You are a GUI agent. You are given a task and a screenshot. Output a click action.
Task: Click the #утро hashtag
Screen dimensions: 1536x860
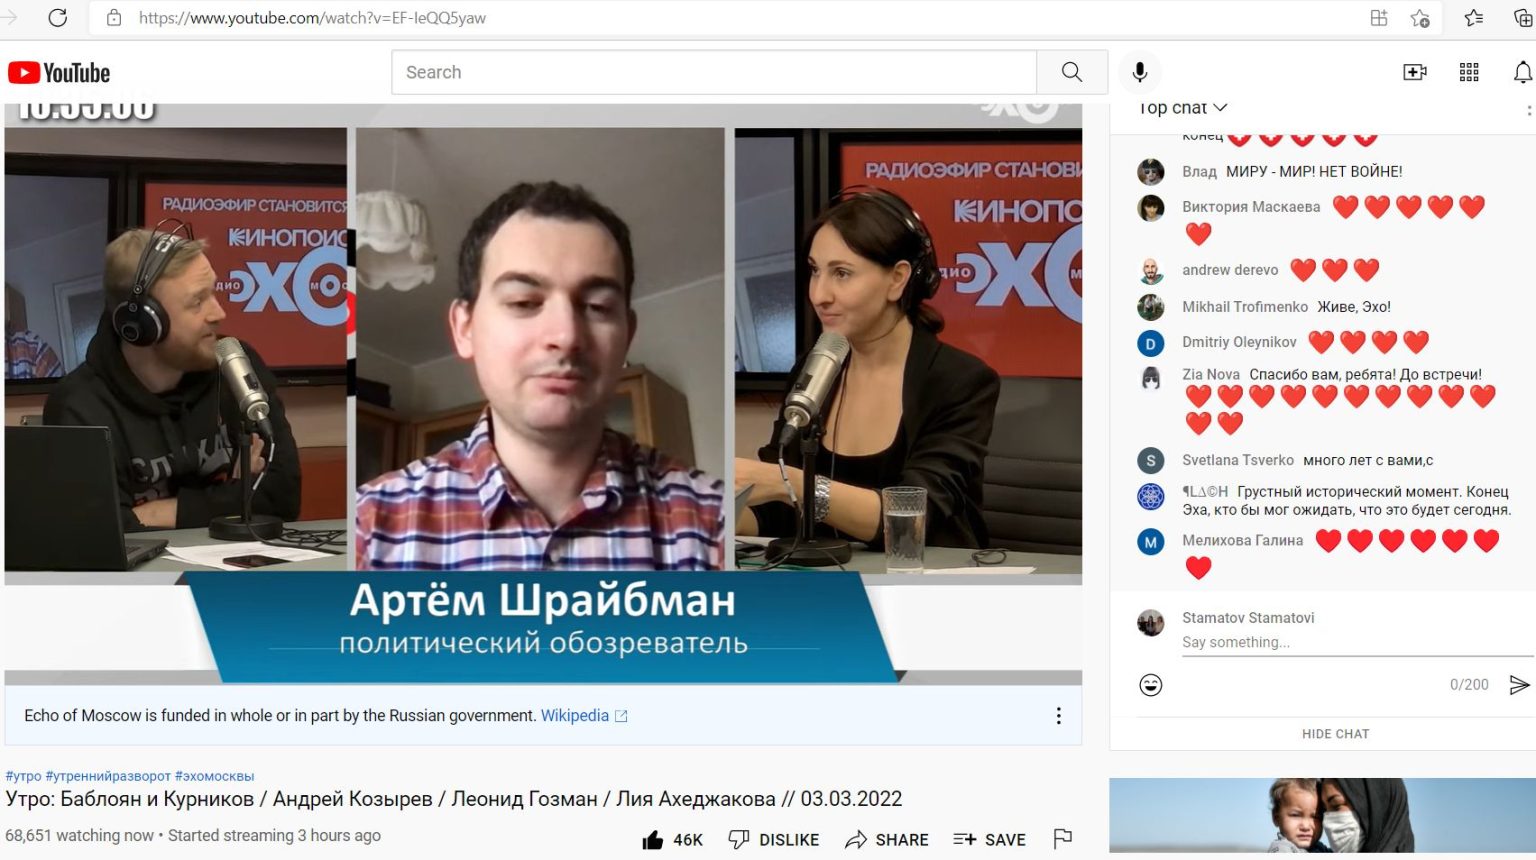tap(23, 776)
